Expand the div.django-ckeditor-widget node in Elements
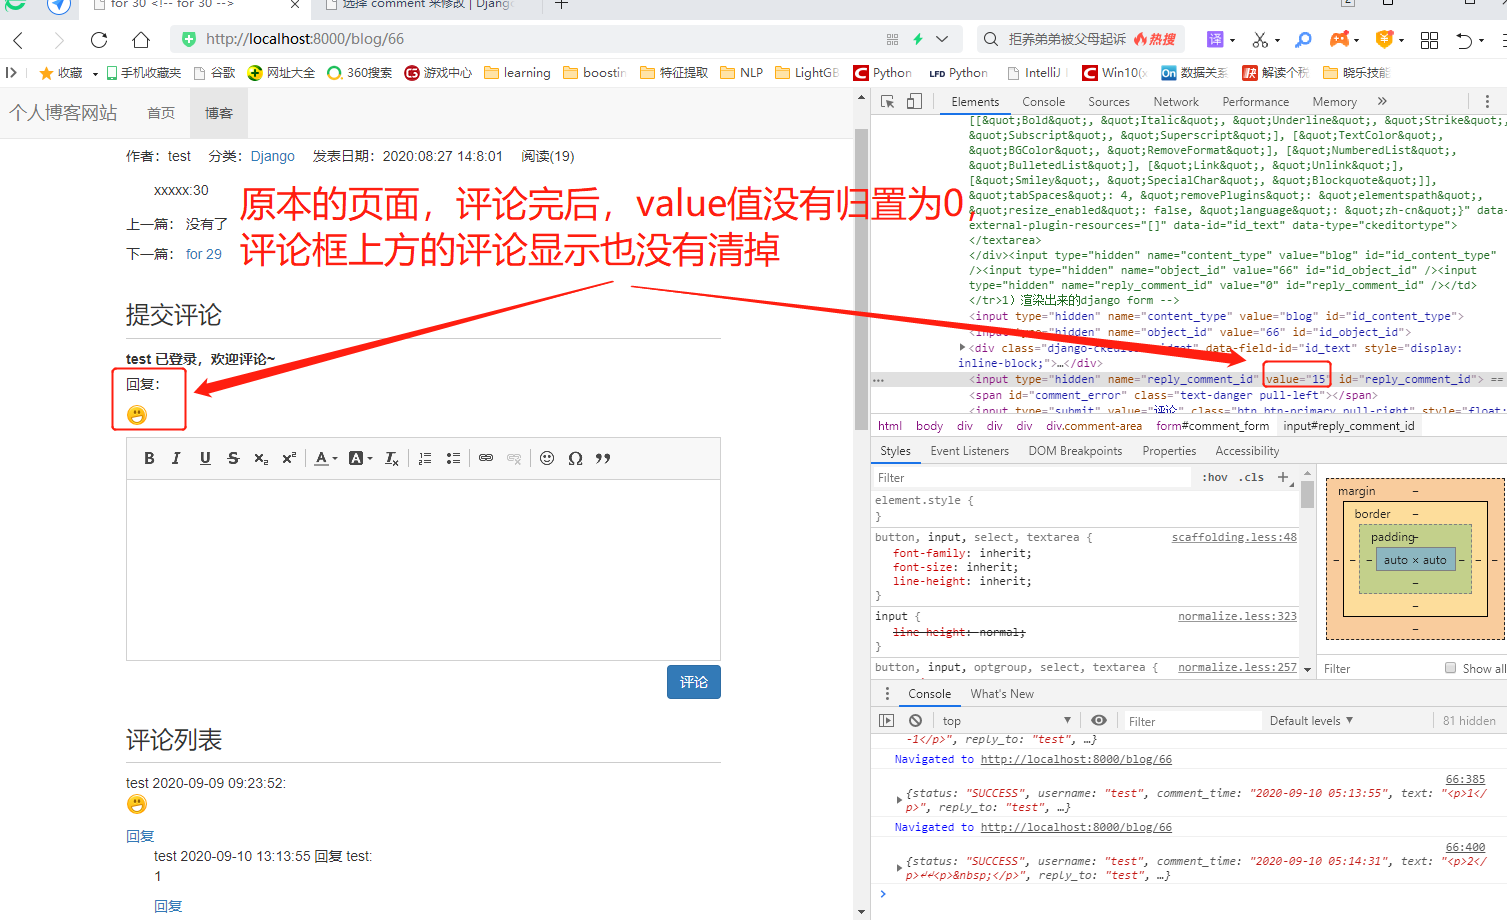Image resolution: width=1507 pixels, height=920 pixels. pyautogui.click(x=961, y=347)
